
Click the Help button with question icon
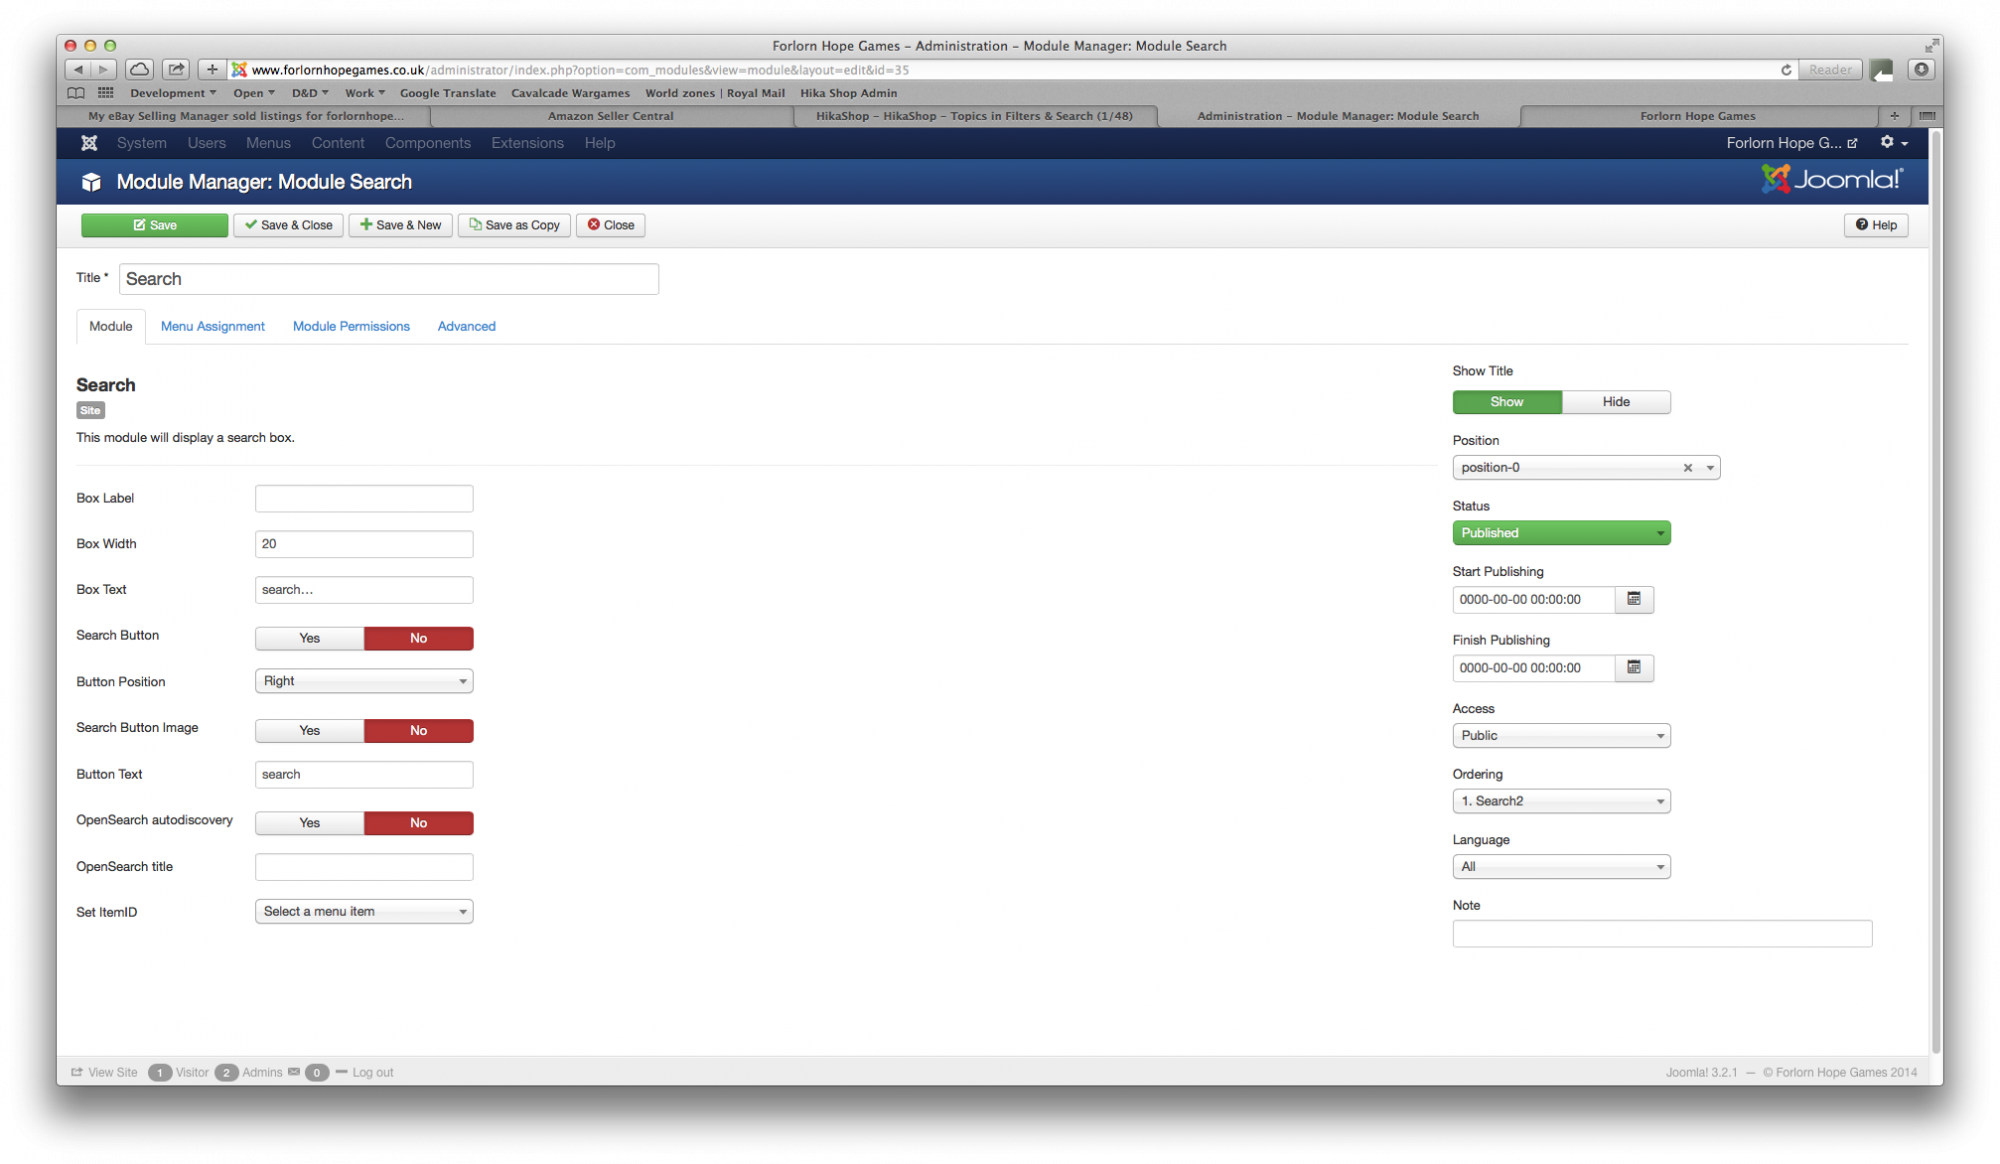click(x=1875, y=225)
